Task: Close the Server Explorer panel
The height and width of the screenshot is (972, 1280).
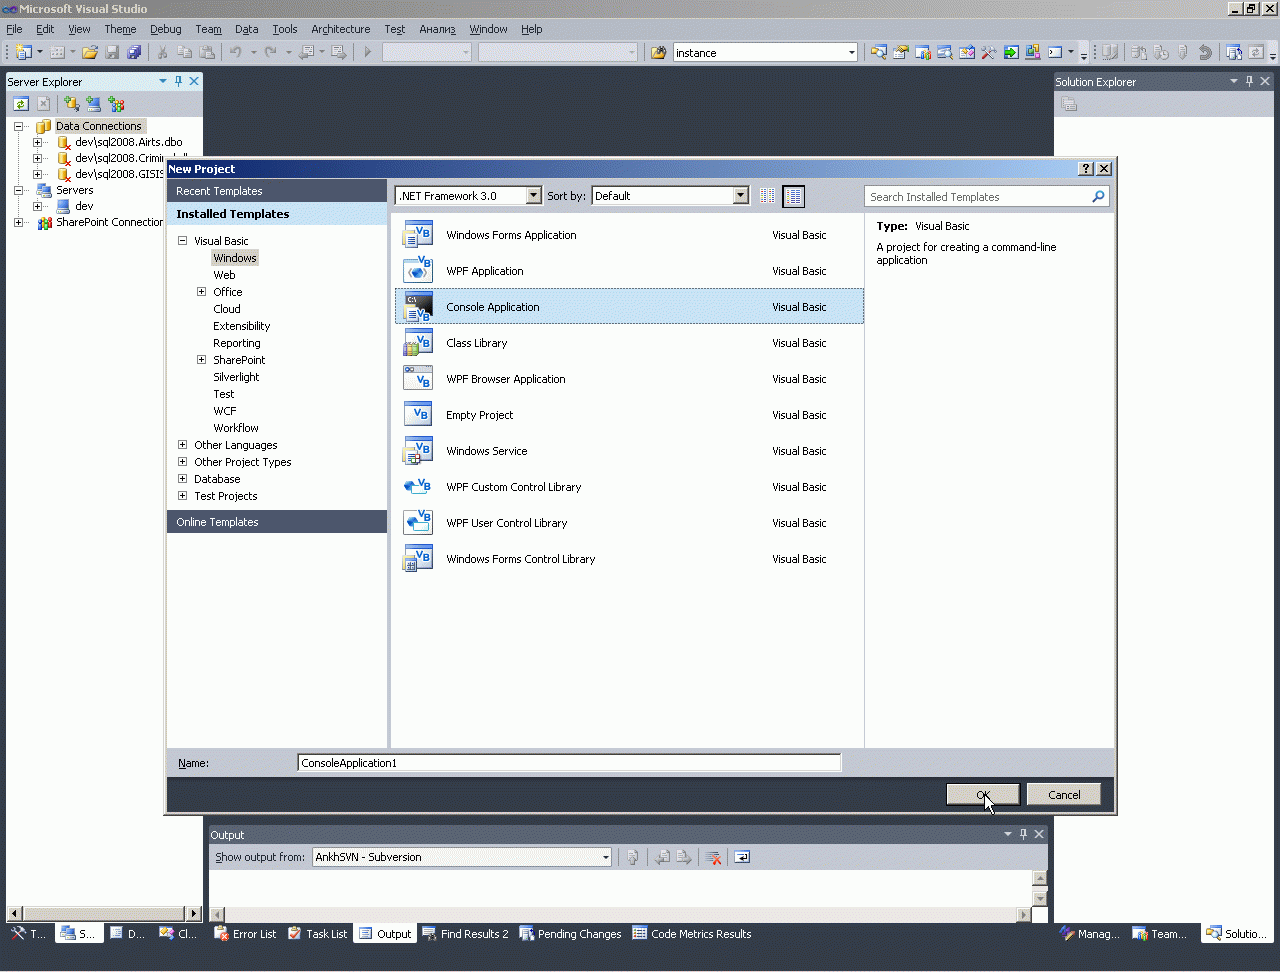Action: [x=194, y=81]
